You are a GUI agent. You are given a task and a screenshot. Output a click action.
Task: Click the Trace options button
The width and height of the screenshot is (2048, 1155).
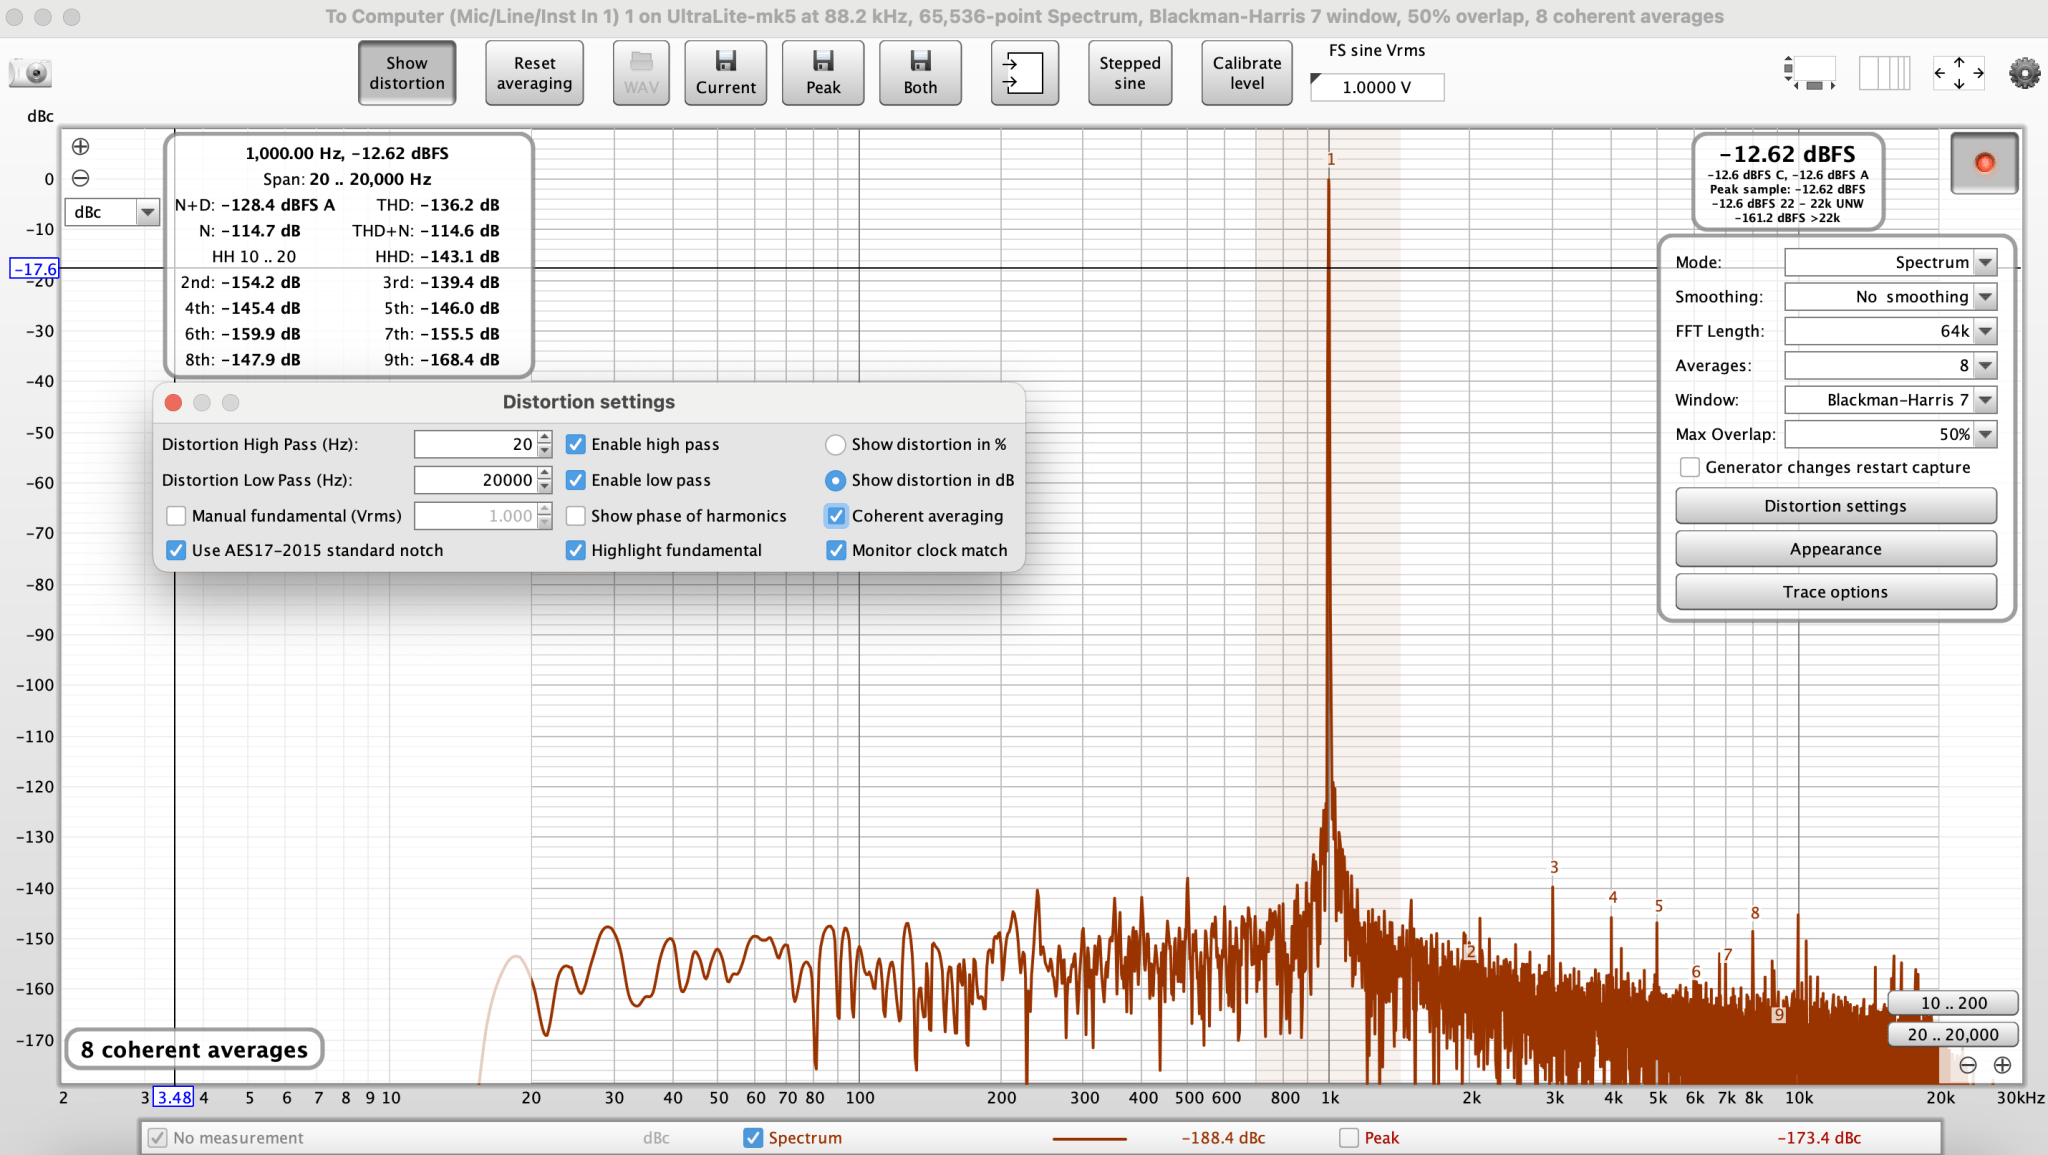pyautogui.click(x=1835, y=592)
